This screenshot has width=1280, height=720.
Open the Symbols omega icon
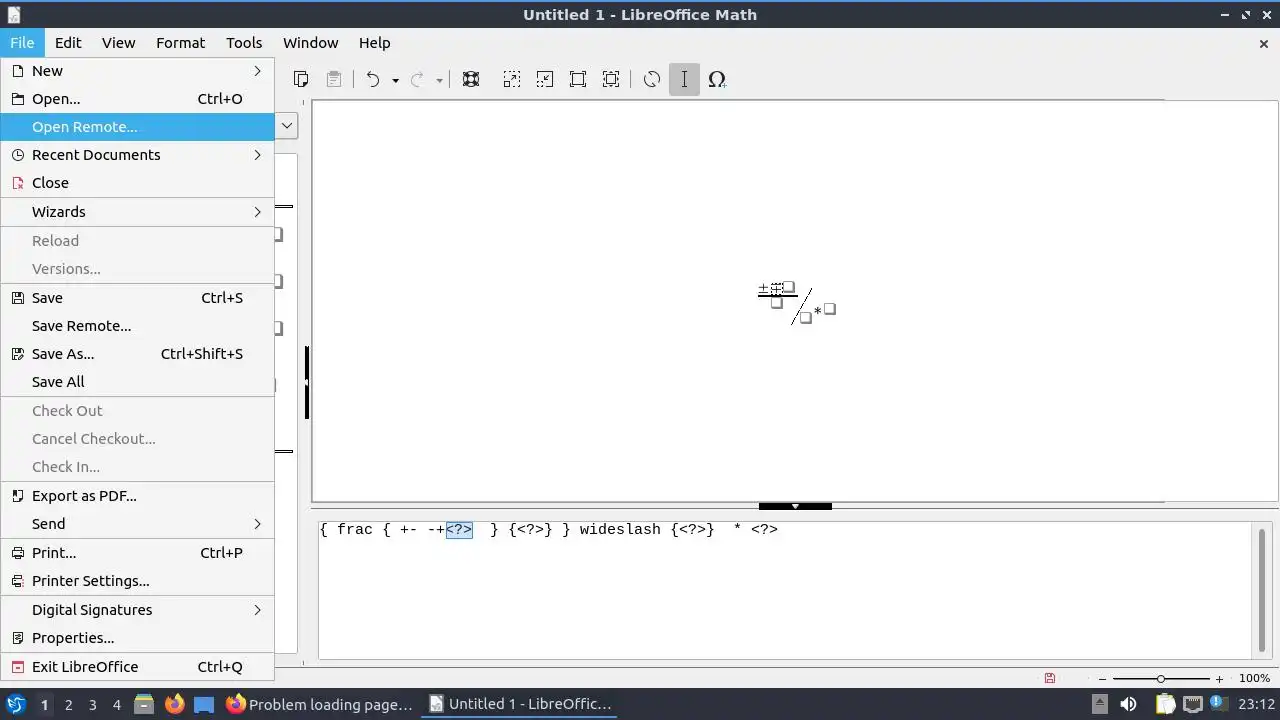click(717, 79)
